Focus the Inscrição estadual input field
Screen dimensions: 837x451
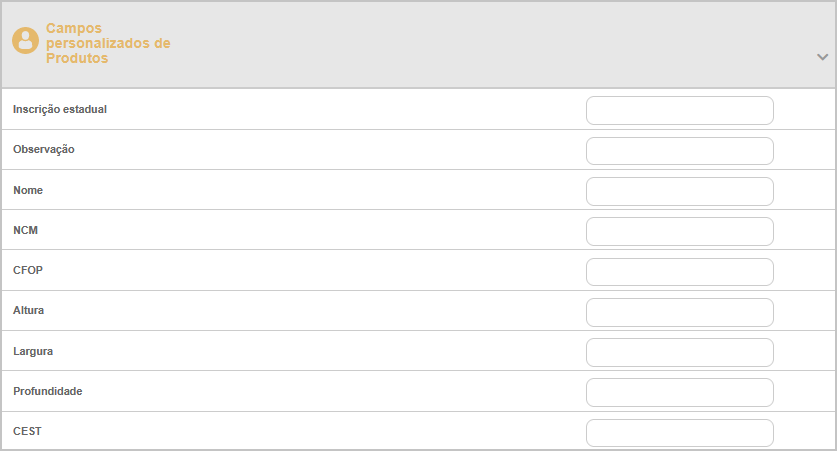pos(680,110)
